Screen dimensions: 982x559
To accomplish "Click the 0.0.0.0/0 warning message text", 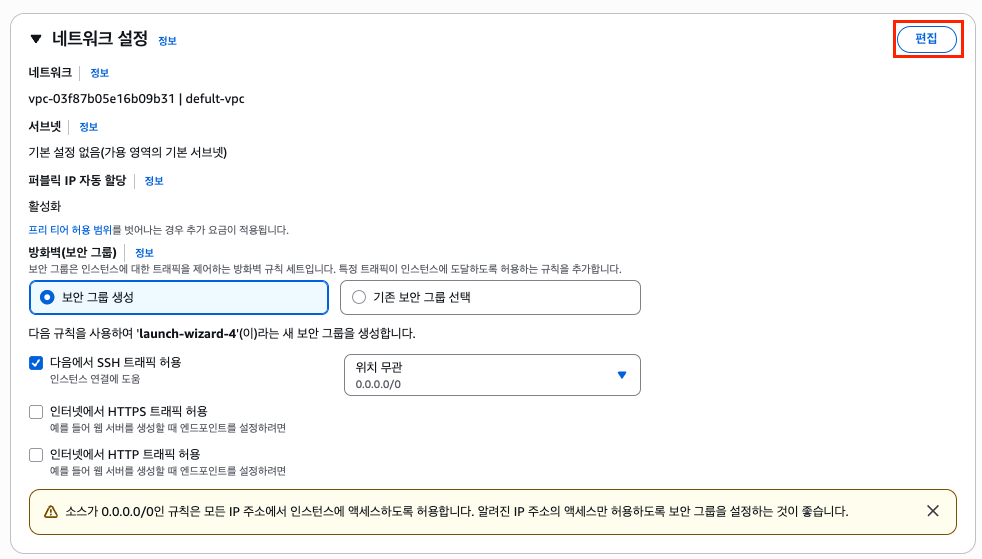I will pyautogui.click(x=458, y=511).
